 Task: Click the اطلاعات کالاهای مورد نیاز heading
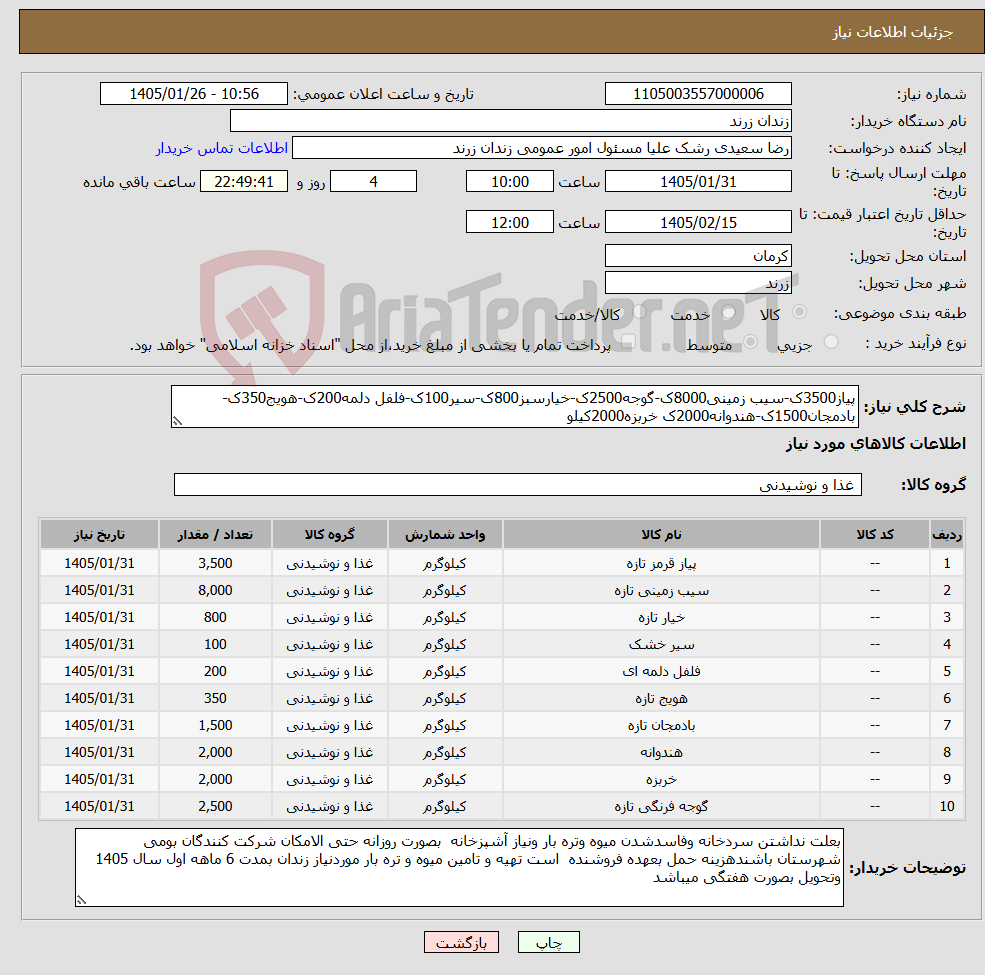pos(875,444)
